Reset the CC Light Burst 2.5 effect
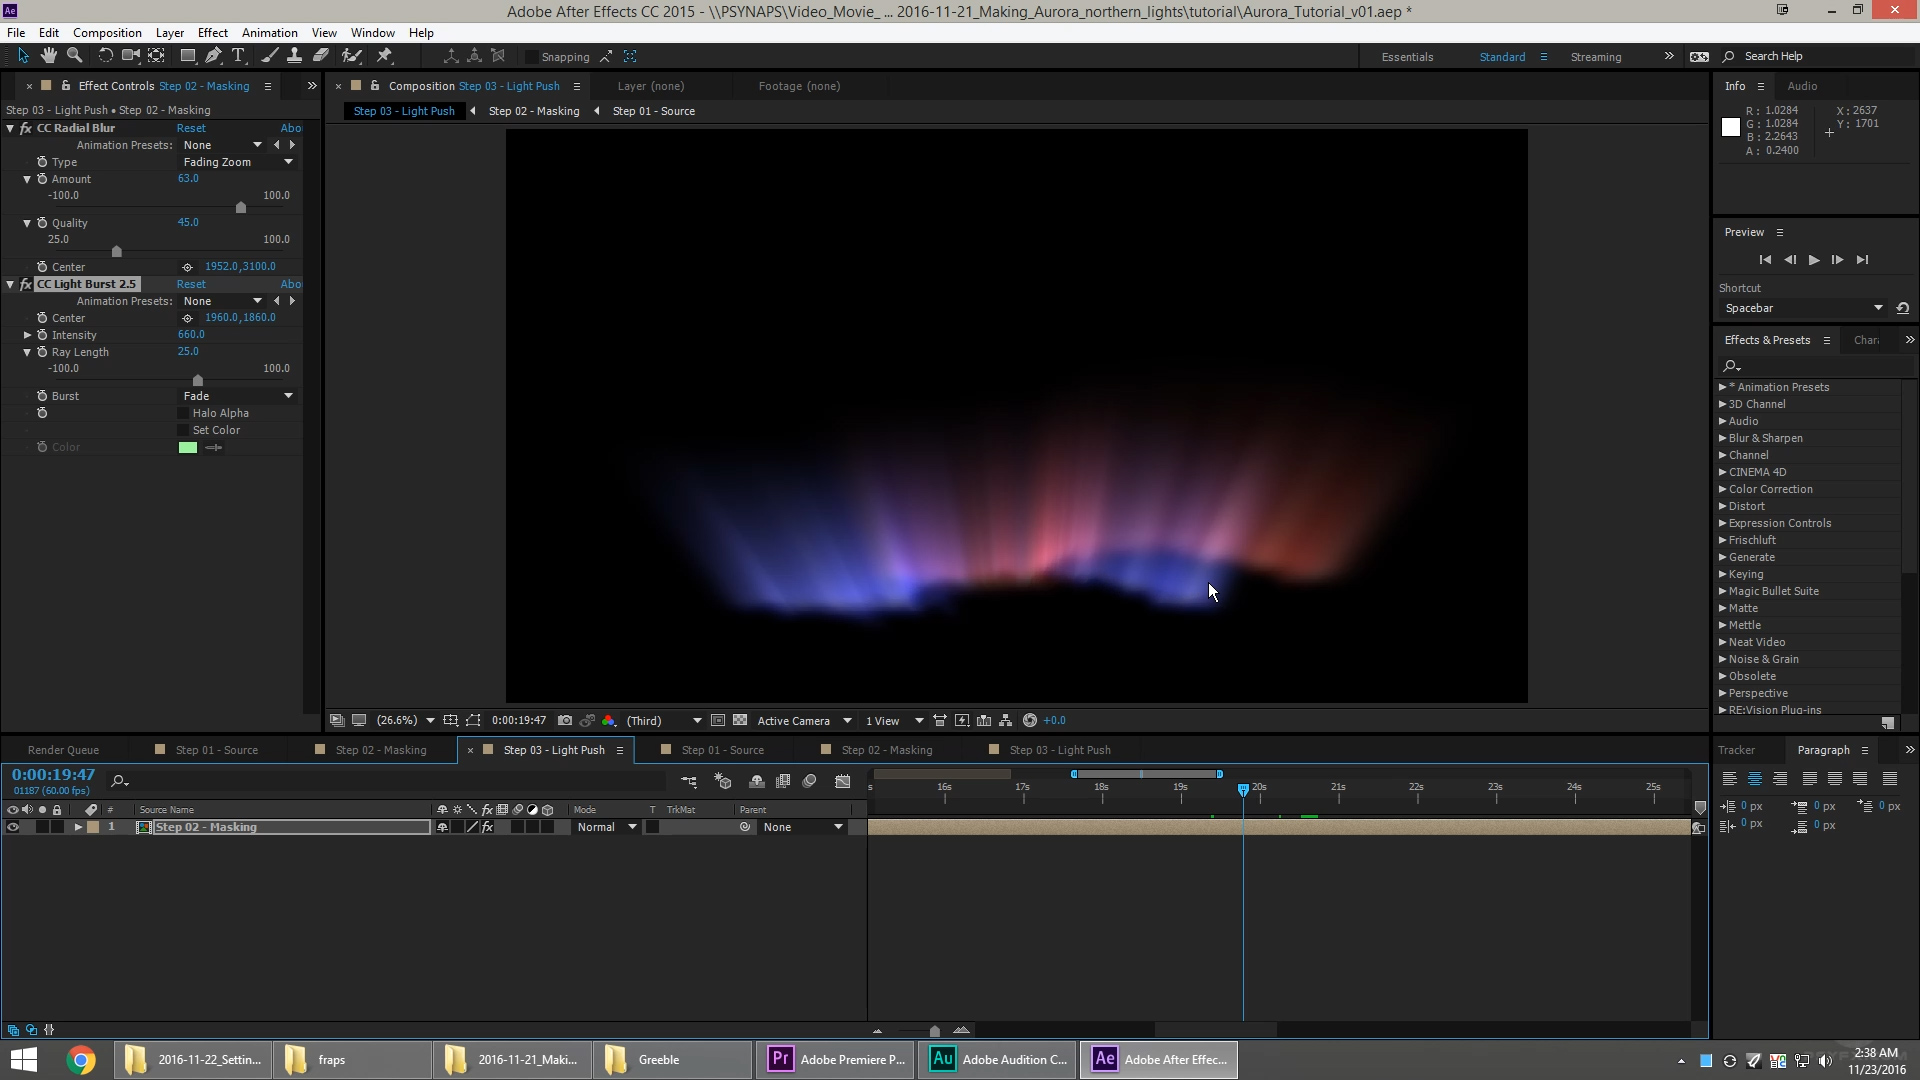Screen dimensions: 1920x1080 (191, 284)
